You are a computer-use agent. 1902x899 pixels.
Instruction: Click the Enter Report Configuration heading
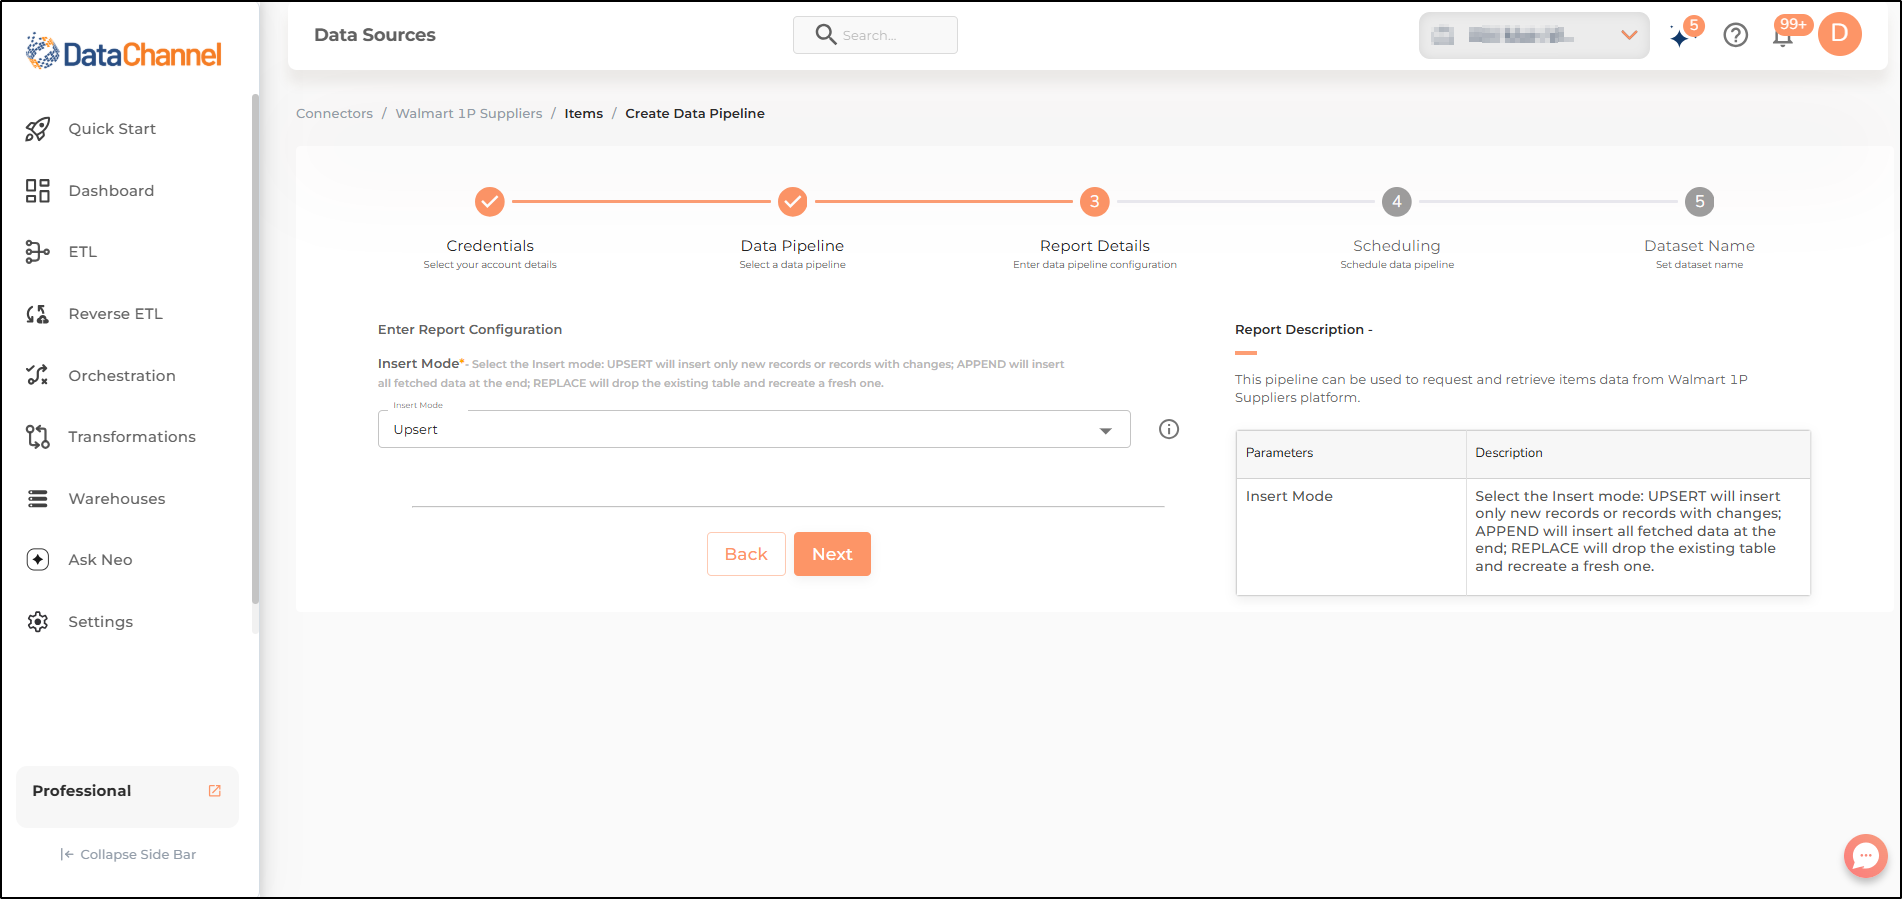470,330
